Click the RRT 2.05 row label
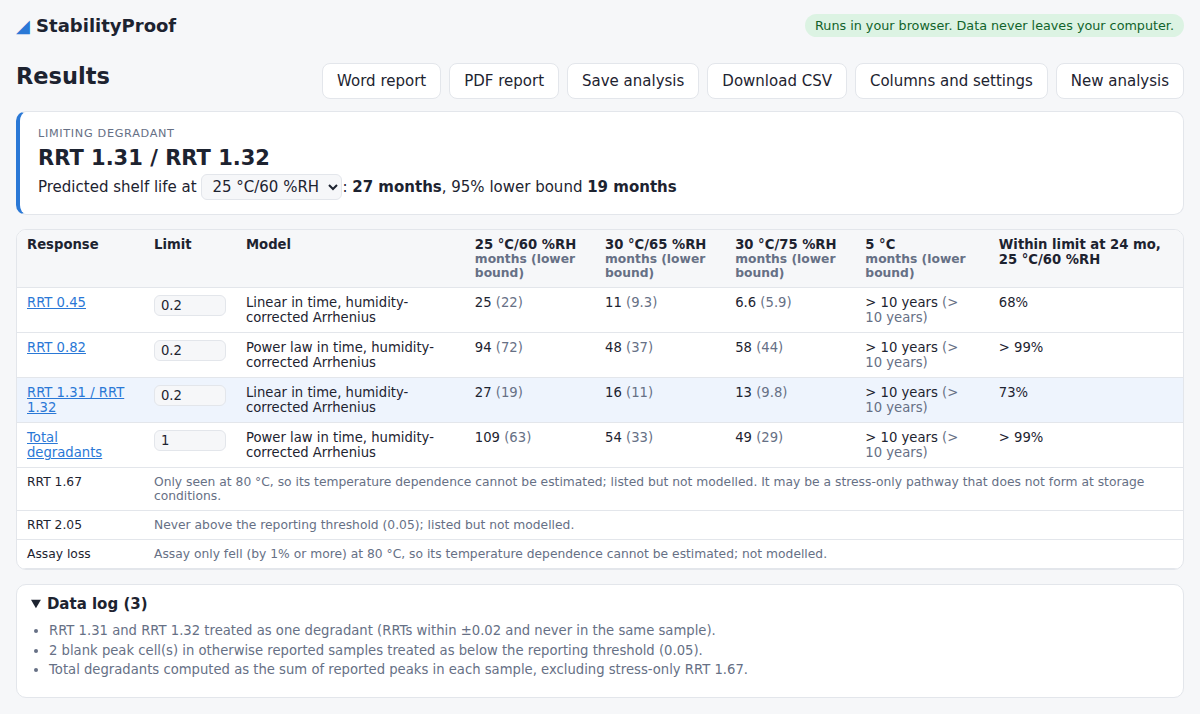 coord(55,525)
